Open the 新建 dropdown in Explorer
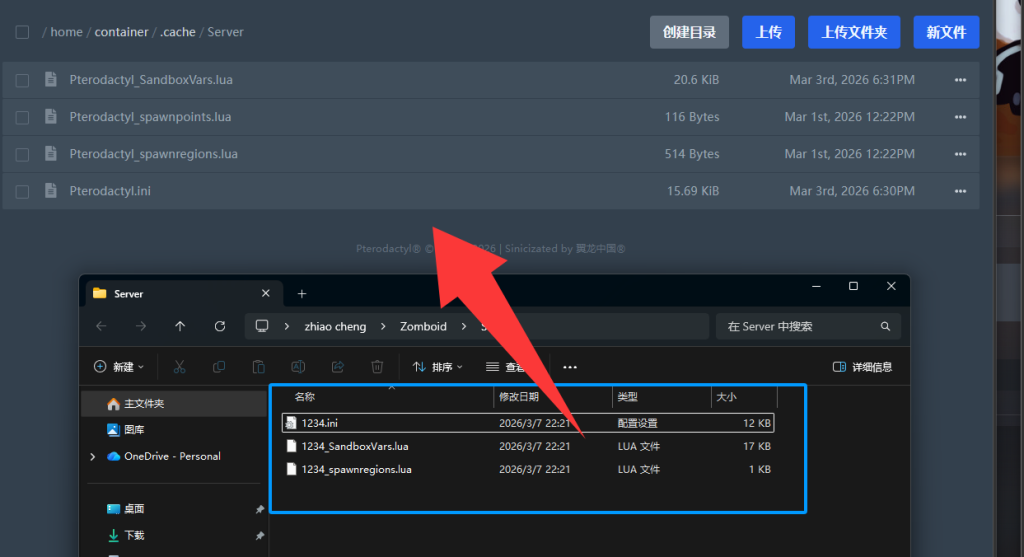This screenshot has width=1024, height=557. (x=119, y=367)
